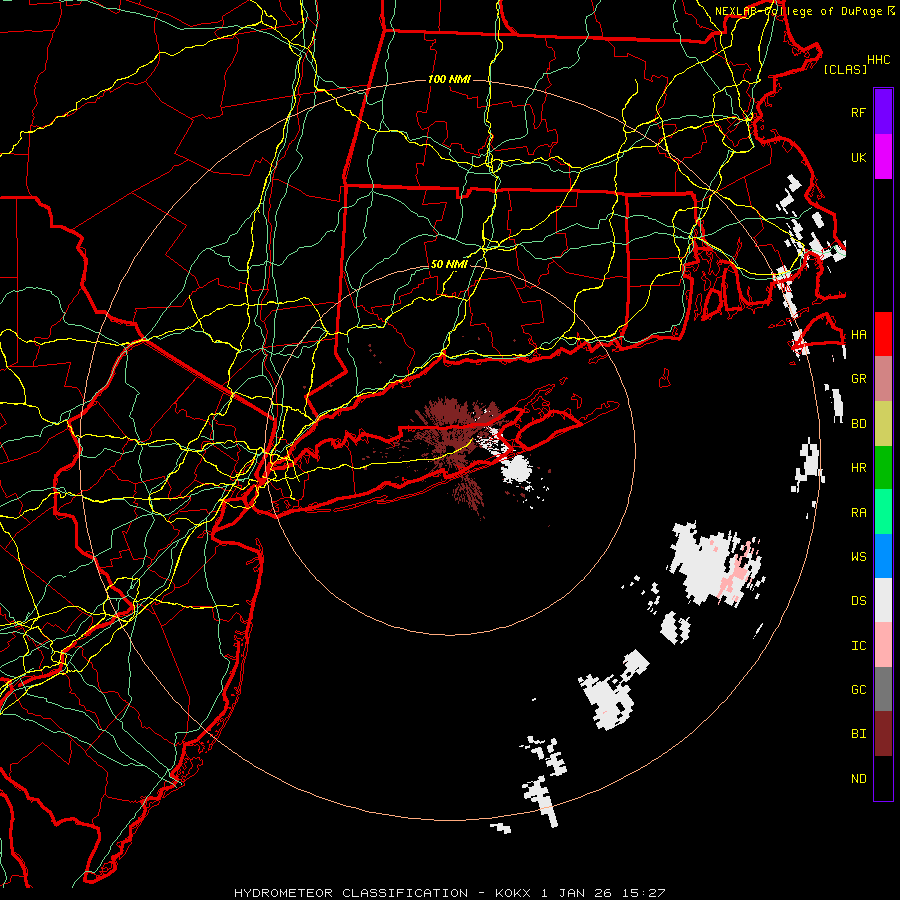
Task: Click the "HHC" product code text
Action: (878, 60)
